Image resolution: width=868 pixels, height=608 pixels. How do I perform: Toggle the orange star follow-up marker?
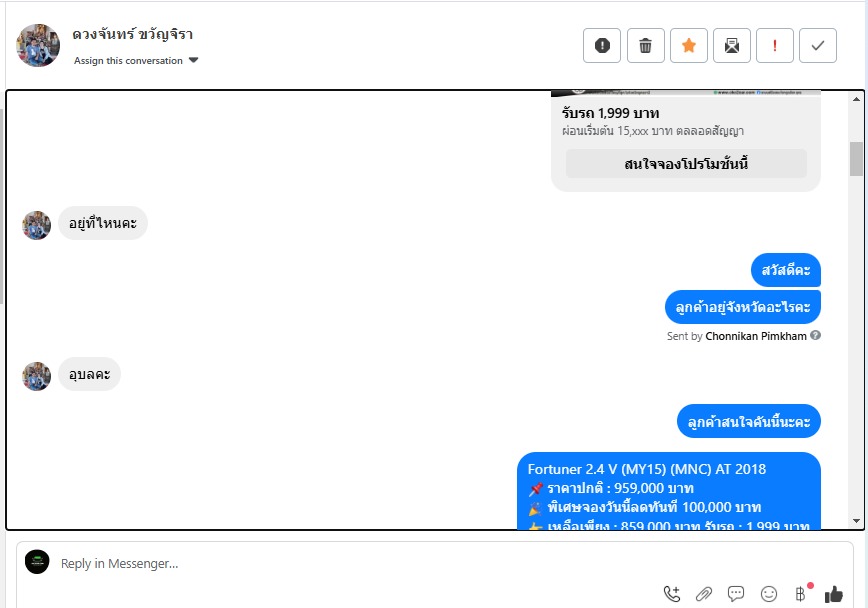click(689, 45)
